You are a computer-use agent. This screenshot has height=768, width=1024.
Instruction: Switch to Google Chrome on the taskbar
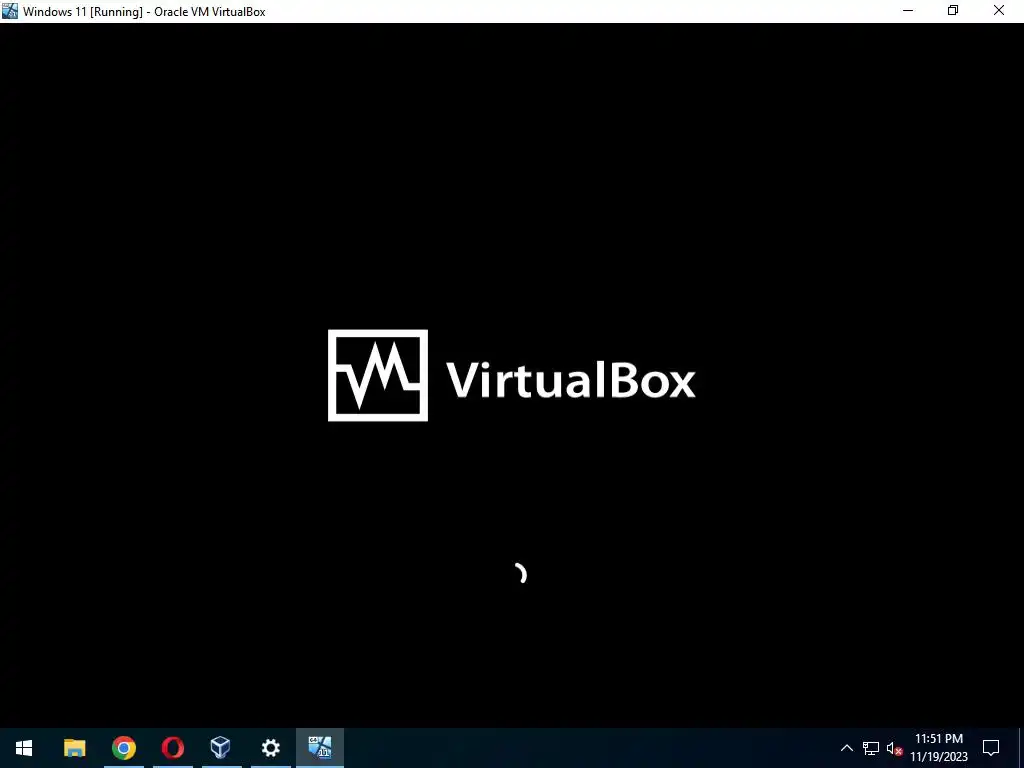click(x=123, y=748)
